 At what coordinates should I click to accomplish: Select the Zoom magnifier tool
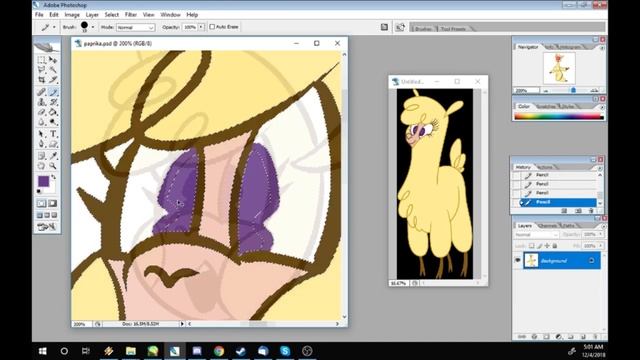pyautogui.click(x=53, y=166)
